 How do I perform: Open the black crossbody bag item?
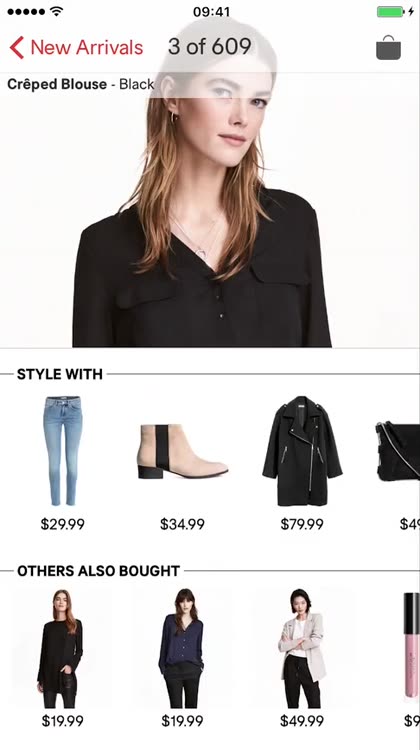[398, 451]
